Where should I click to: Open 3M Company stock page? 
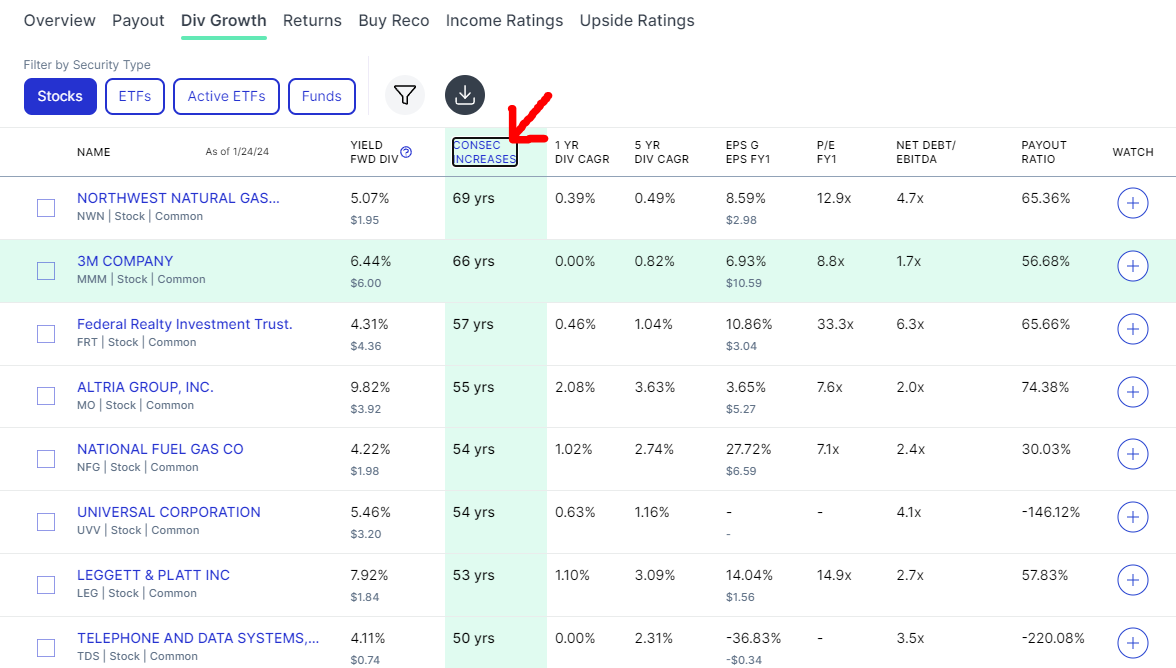[x=124, y=261]
